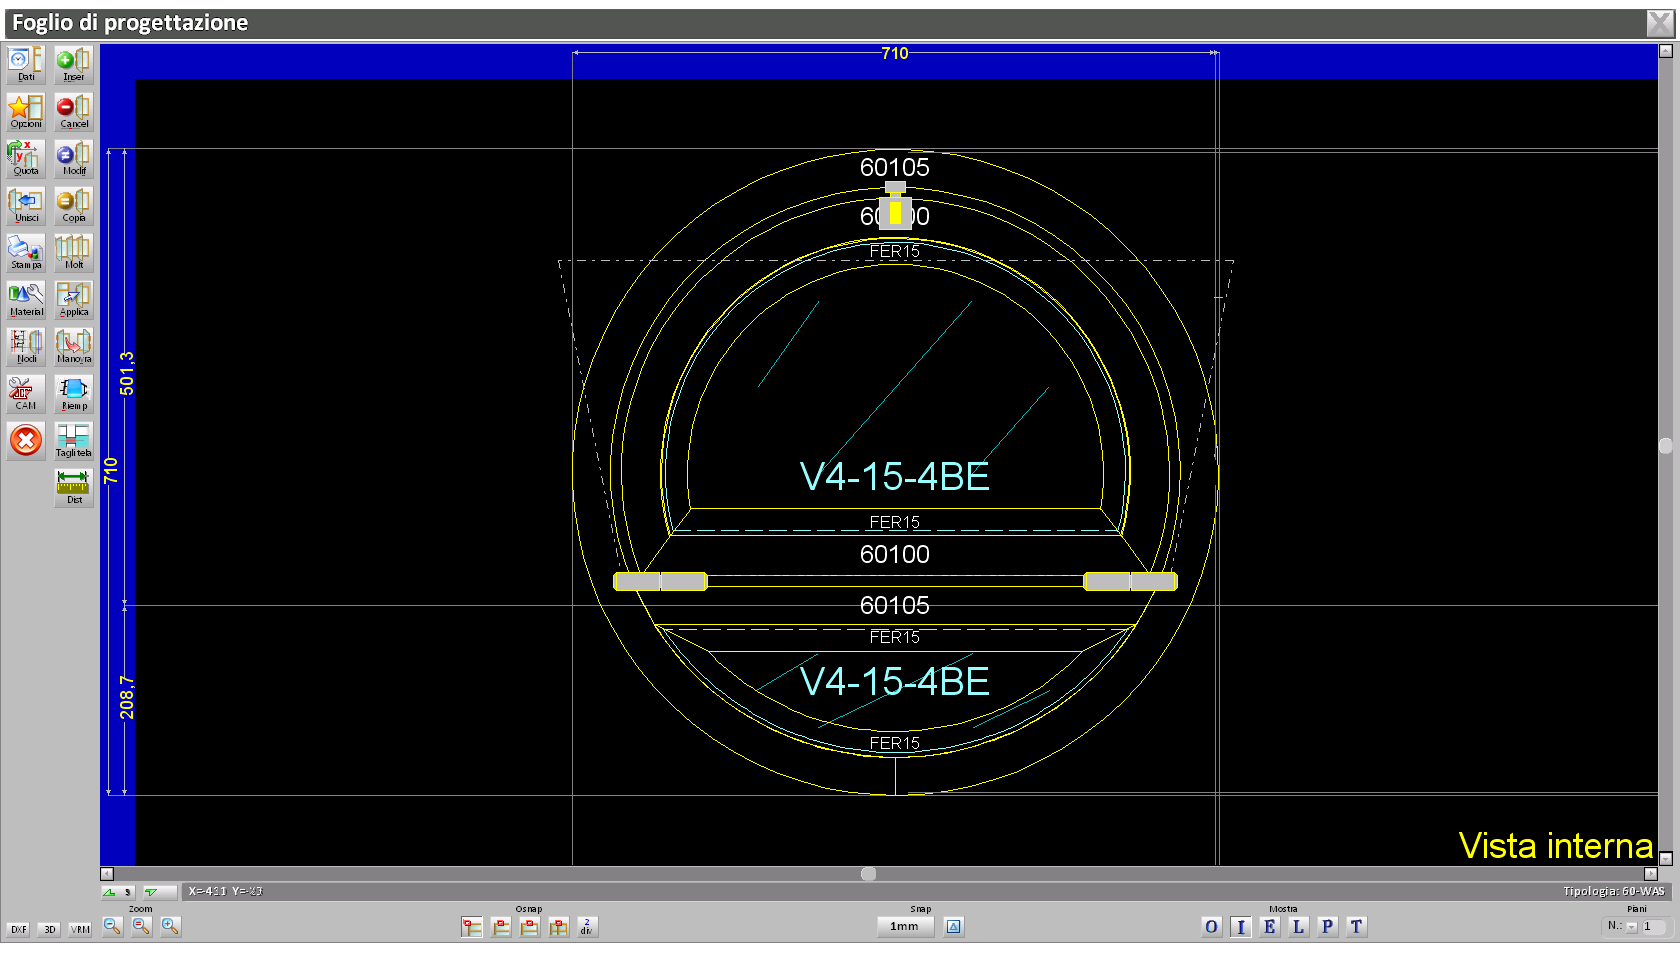
Task: Toggle the second Osnap mode icon
Action: click(501, 927)
